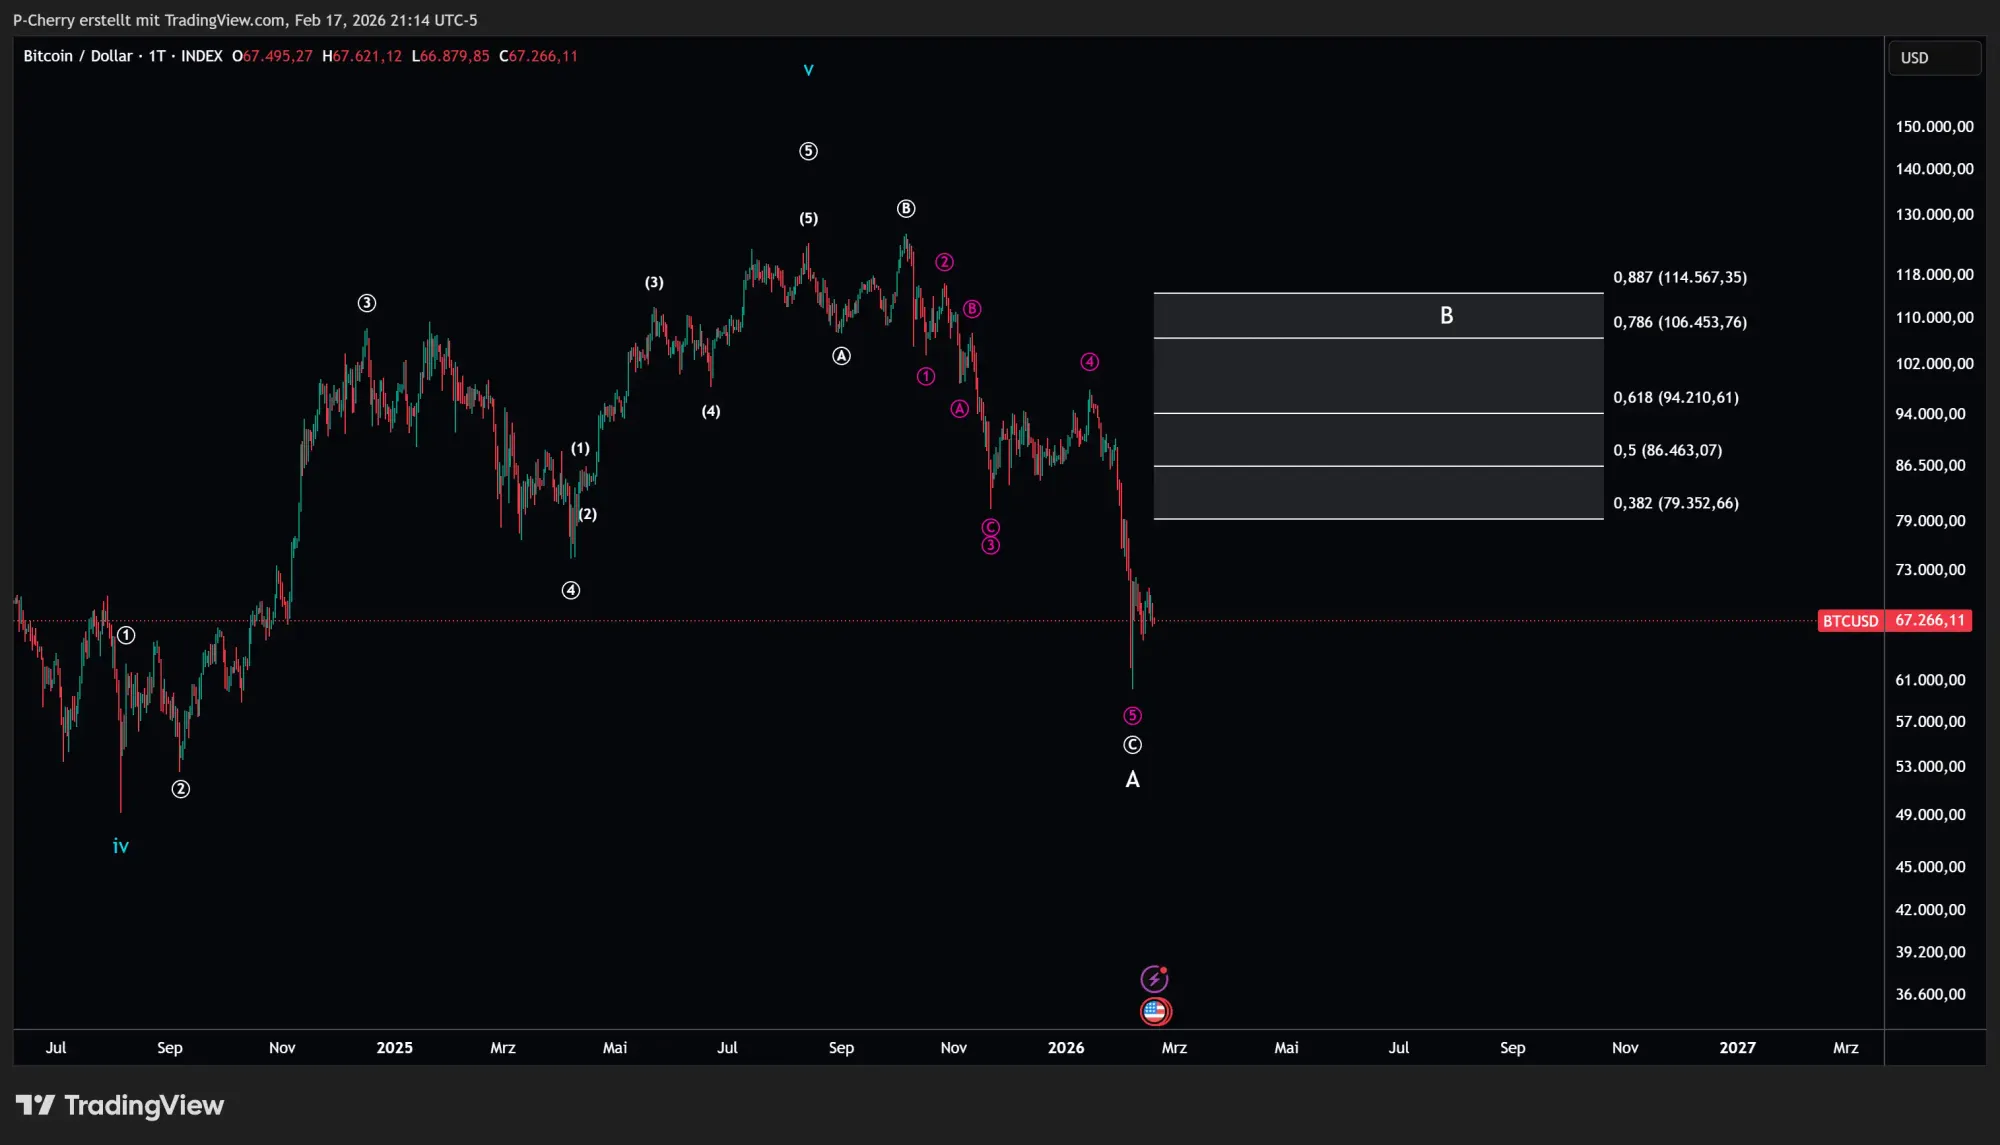Viewport: 2000px width, 1145px height.
Task: Click the cyan iv wave label
Action: tap(120, 846)
